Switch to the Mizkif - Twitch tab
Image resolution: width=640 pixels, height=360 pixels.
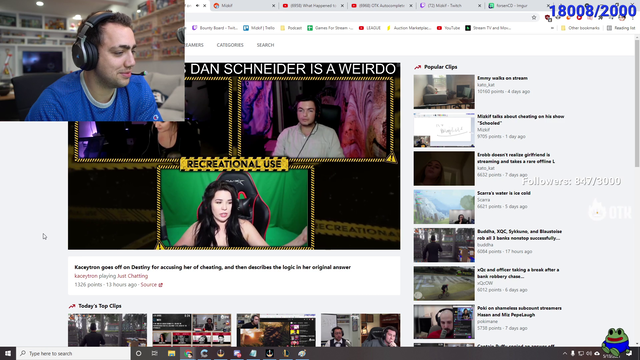(450, 6)
